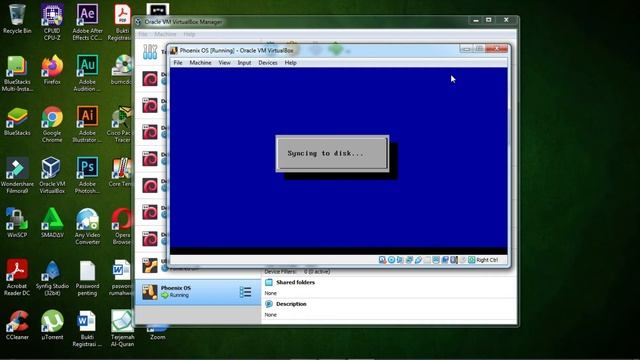This screenshot has height=360, width=640.
Task: Select Wondershare Filmora9 desktop icon
Action: point(17,176)
